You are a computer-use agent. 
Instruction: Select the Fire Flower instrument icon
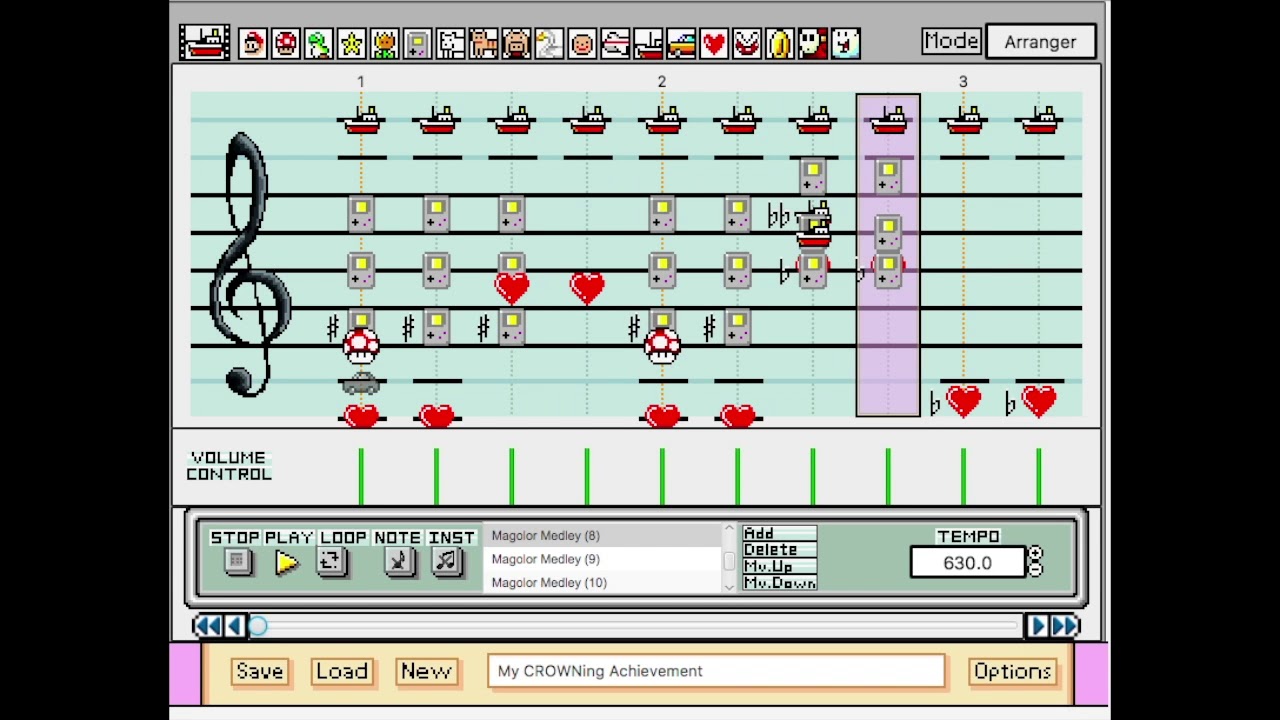[x=385, y=43]
